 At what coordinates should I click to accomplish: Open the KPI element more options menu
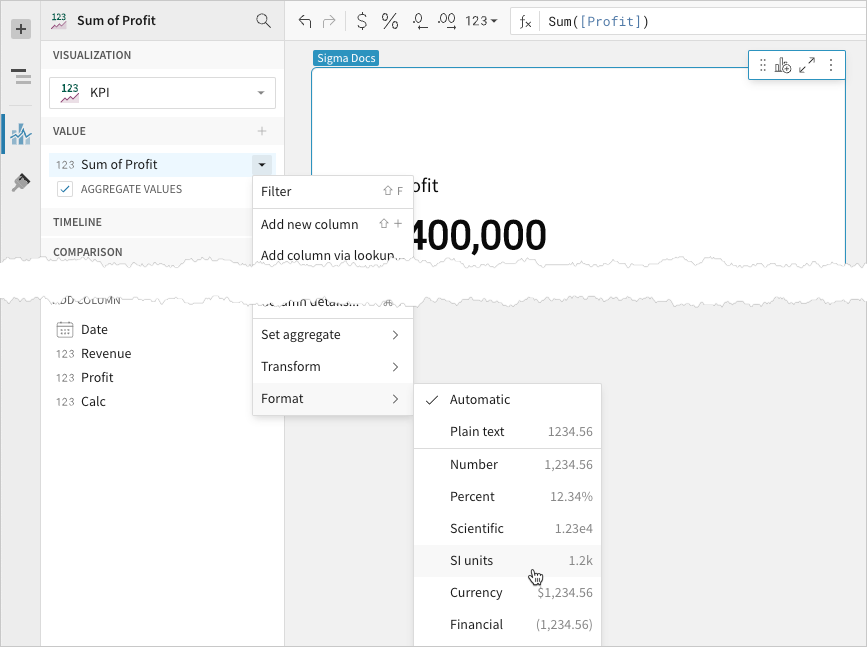[831, 65]
